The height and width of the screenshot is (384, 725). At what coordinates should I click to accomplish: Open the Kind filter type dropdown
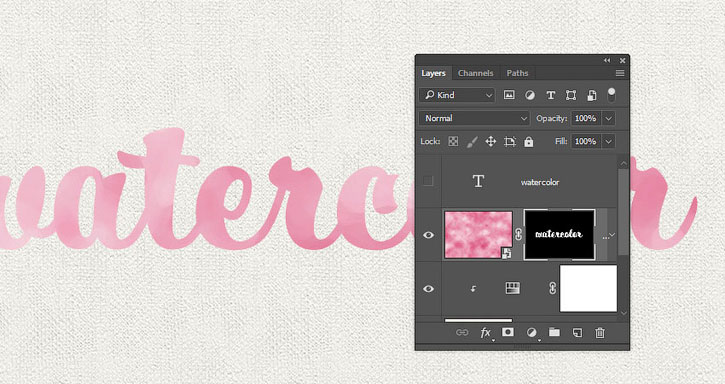point(457,95)
